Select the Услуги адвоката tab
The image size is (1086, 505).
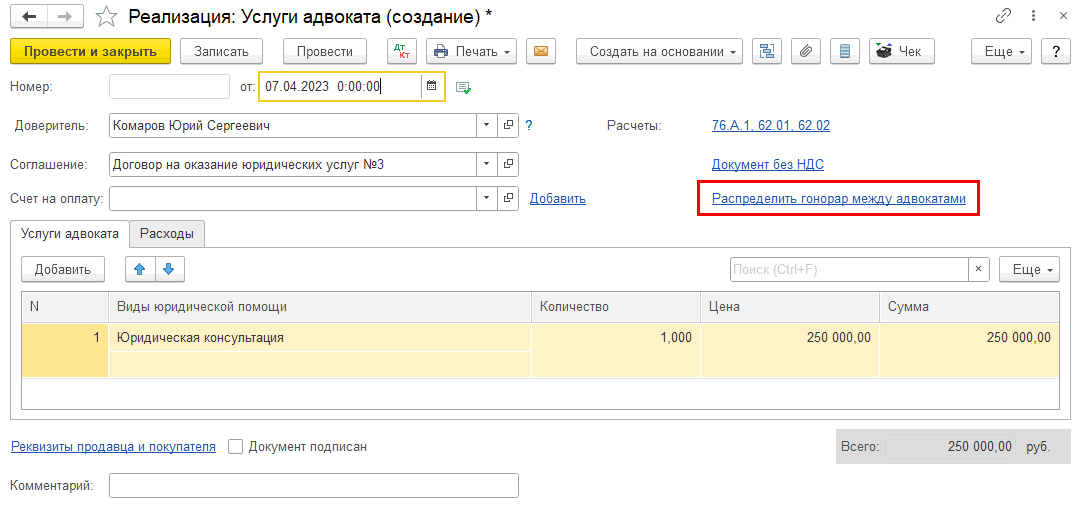[x=70, y=234]
